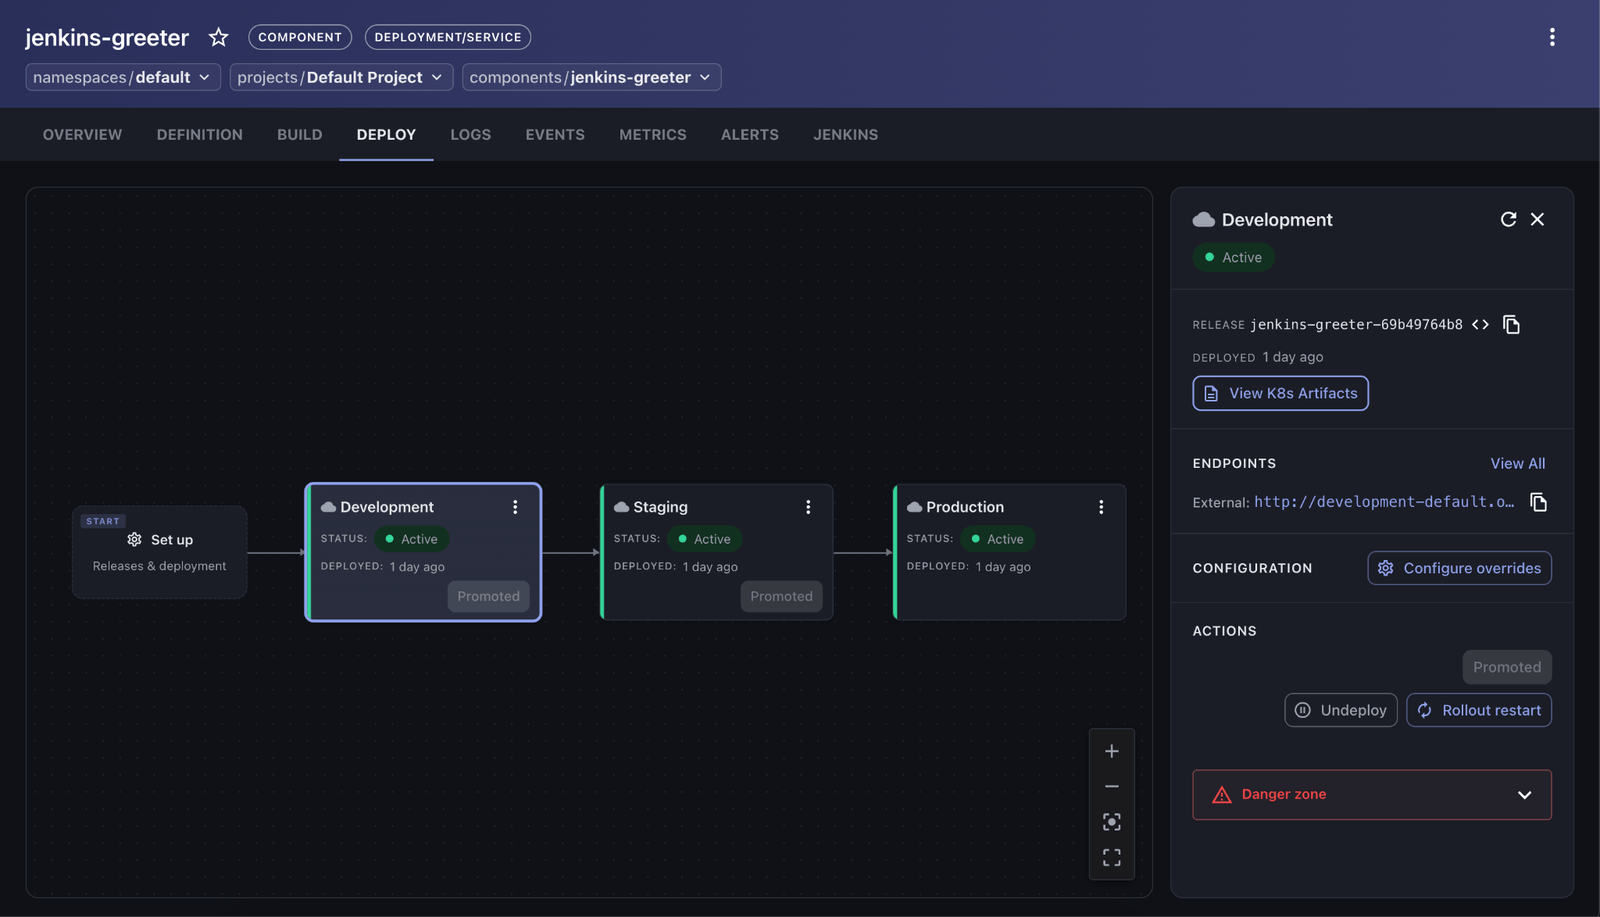Expand the Danger zone section

pos(1371,794)
